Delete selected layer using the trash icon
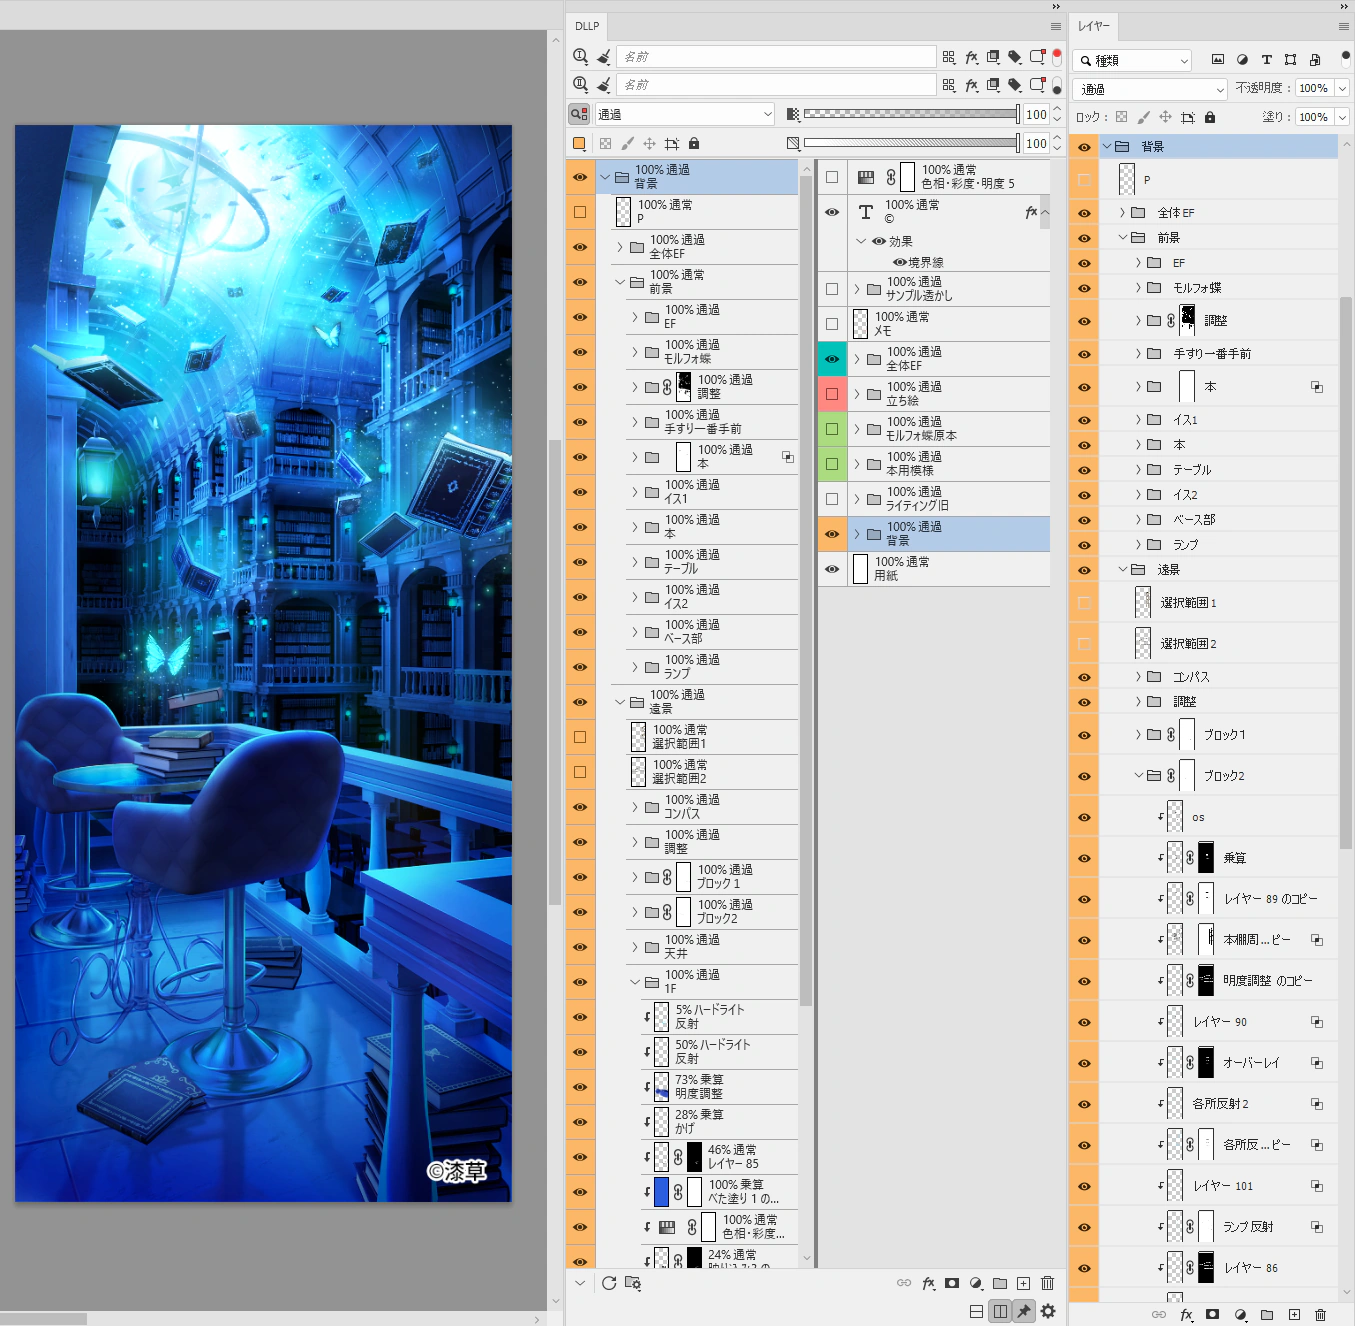 (x=1321, y=1313)
